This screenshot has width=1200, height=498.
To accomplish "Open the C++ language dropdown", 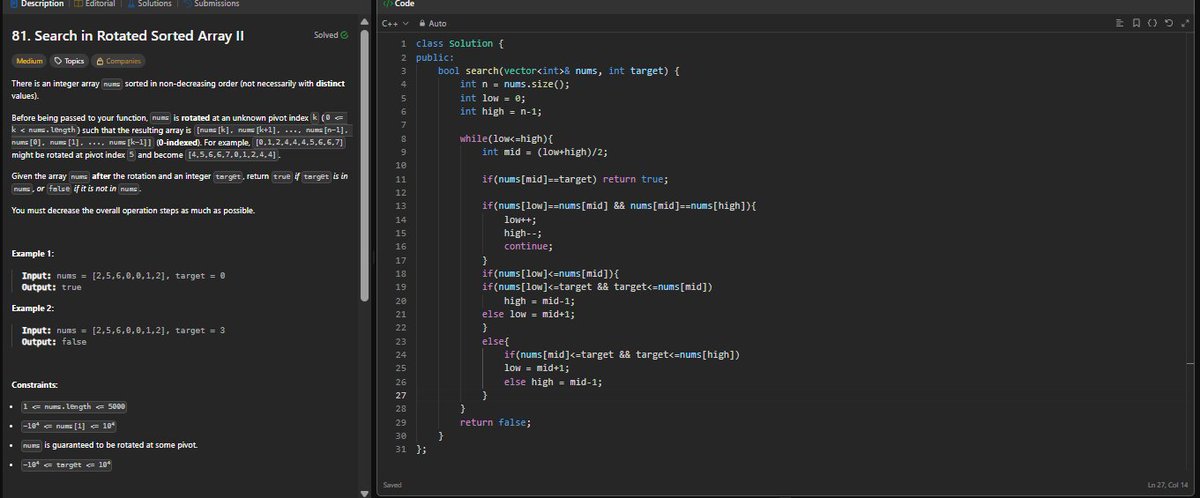I will point(397,23).
